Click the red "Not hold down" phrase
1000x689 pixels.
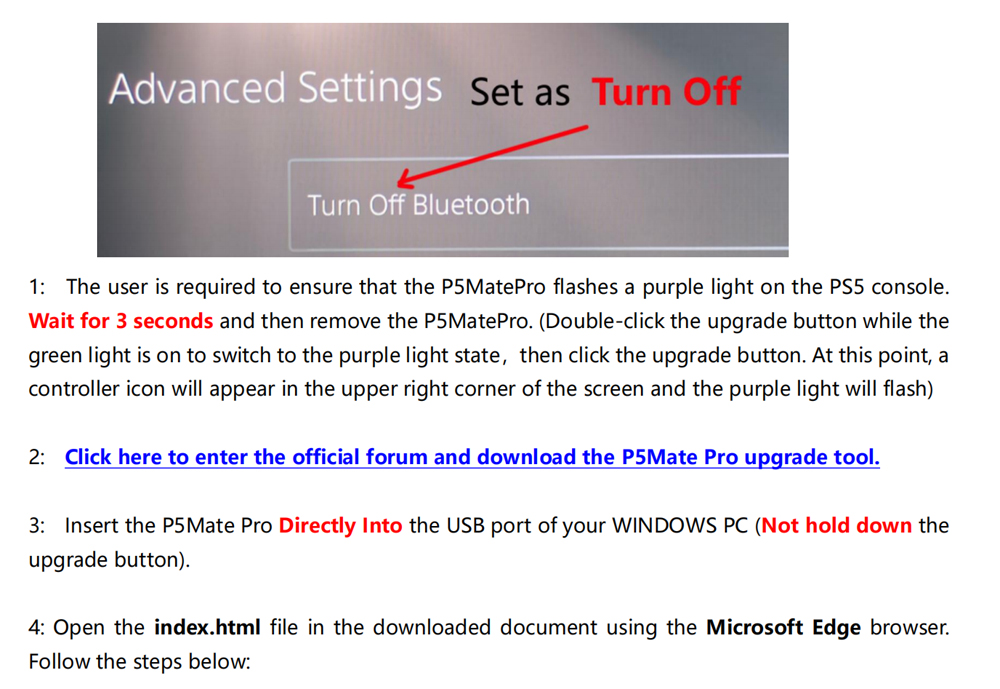(837, 526)
